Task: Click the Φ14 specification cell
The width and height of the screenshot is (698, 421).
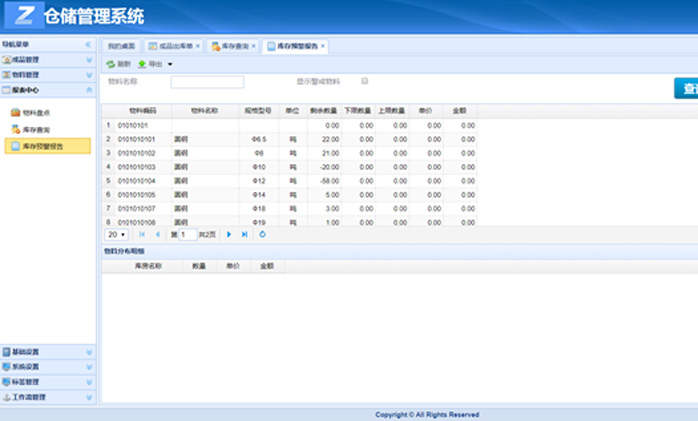Action: tap(259, 195)
